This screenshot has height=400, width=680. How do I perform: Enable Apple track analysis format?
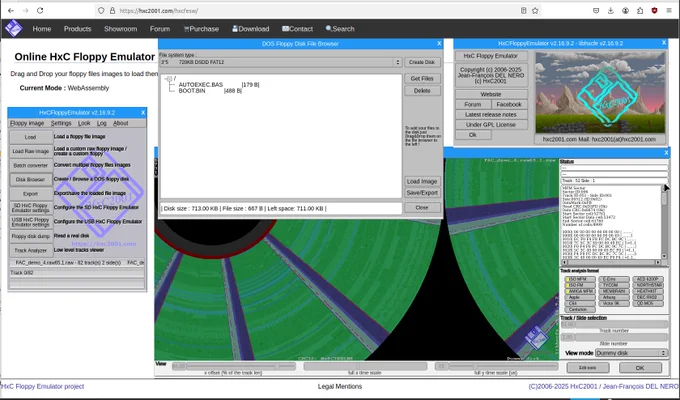coord(580,297)
